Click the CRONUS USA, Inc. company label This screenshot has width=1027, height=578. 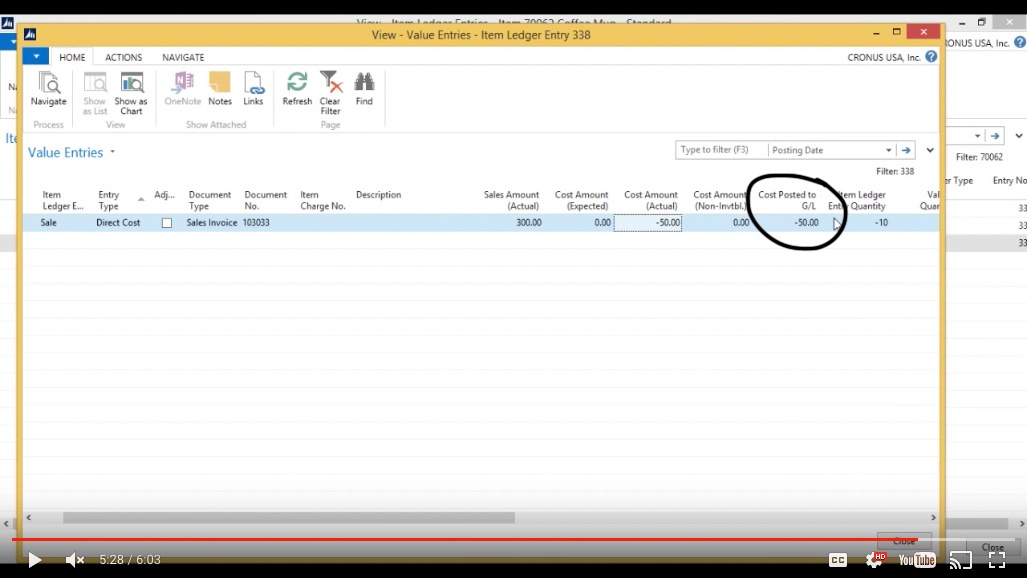click(x=884, y=58)
